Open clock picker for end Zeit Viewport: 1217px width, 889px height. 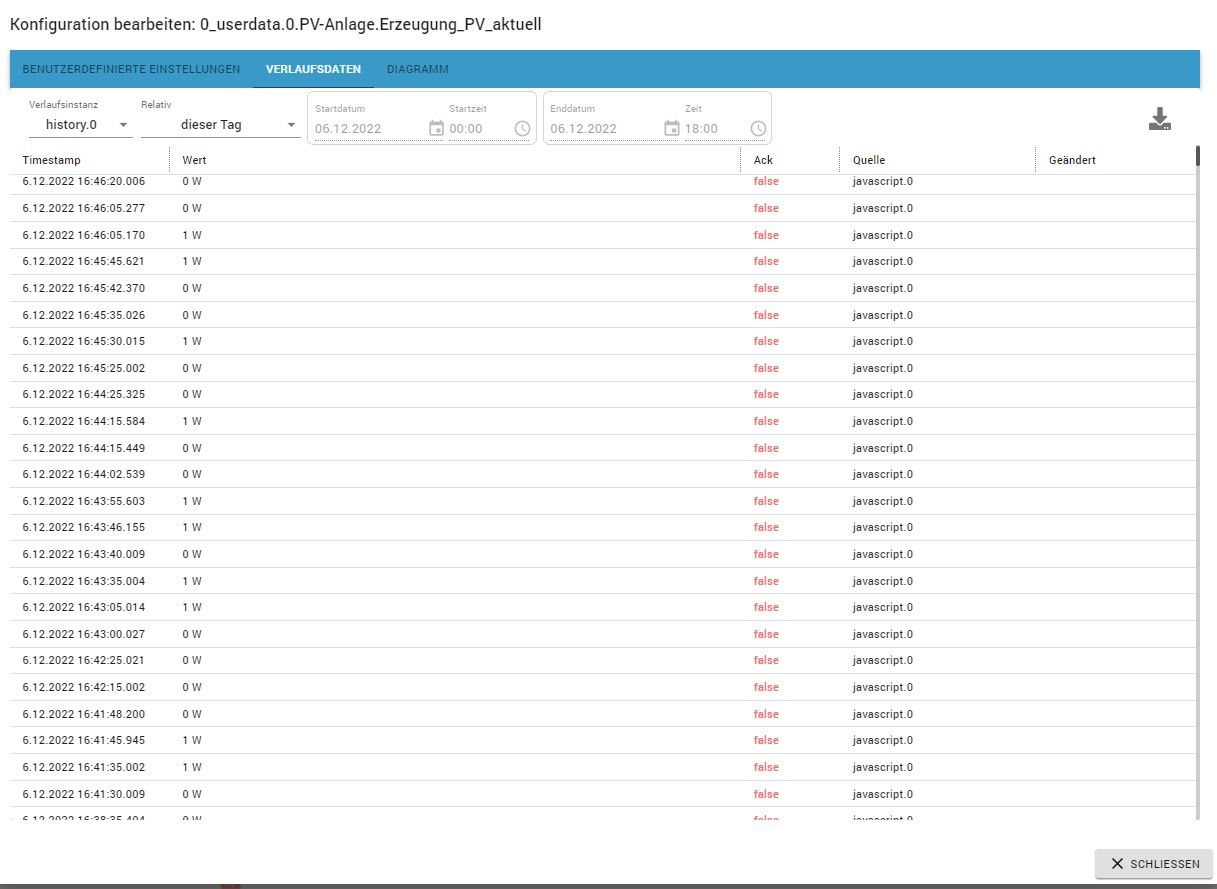[x=759, y=128]
